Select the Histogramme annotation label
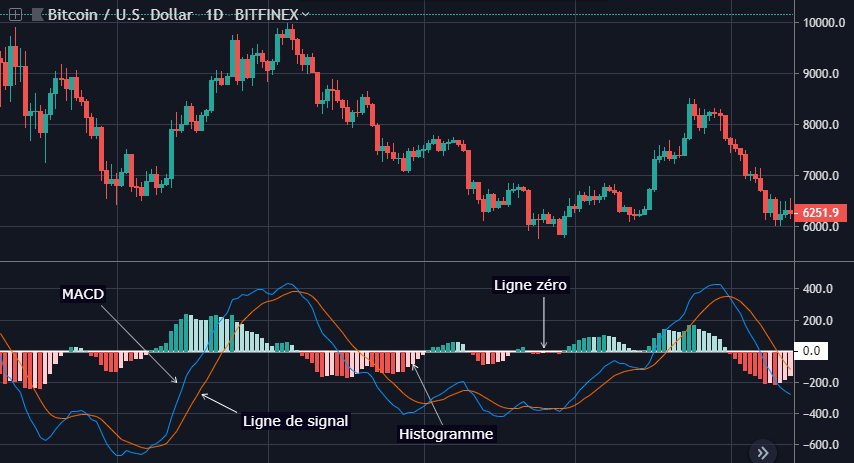Viewport: 854px width, 463px height. (x=446, y=434)
